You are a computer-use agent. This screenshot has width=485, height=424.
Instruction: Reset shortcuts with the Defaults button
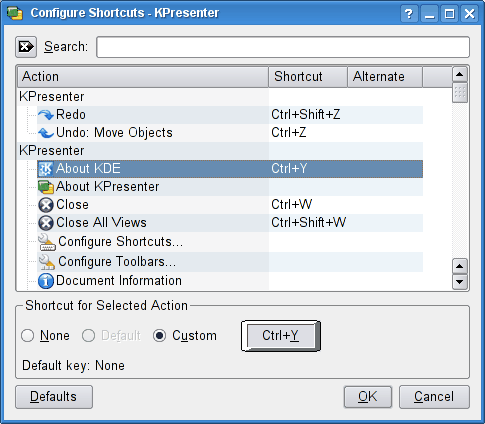(x=54, y=397)
